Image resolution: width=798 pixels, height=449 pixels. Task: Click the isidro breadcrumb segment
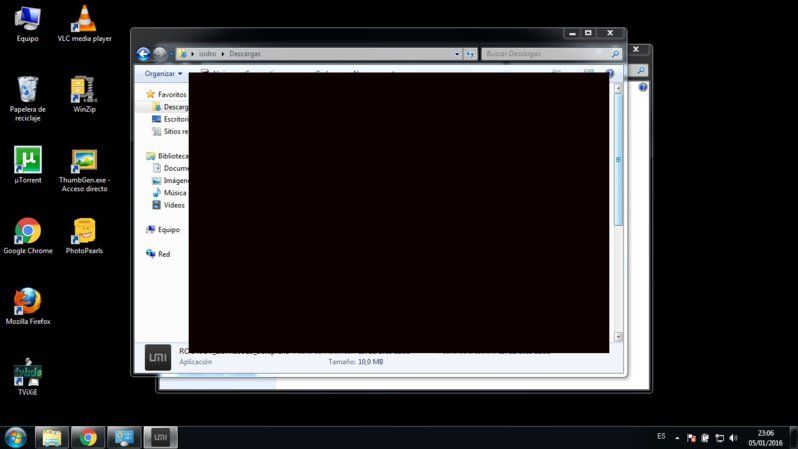tap(207, 54)
